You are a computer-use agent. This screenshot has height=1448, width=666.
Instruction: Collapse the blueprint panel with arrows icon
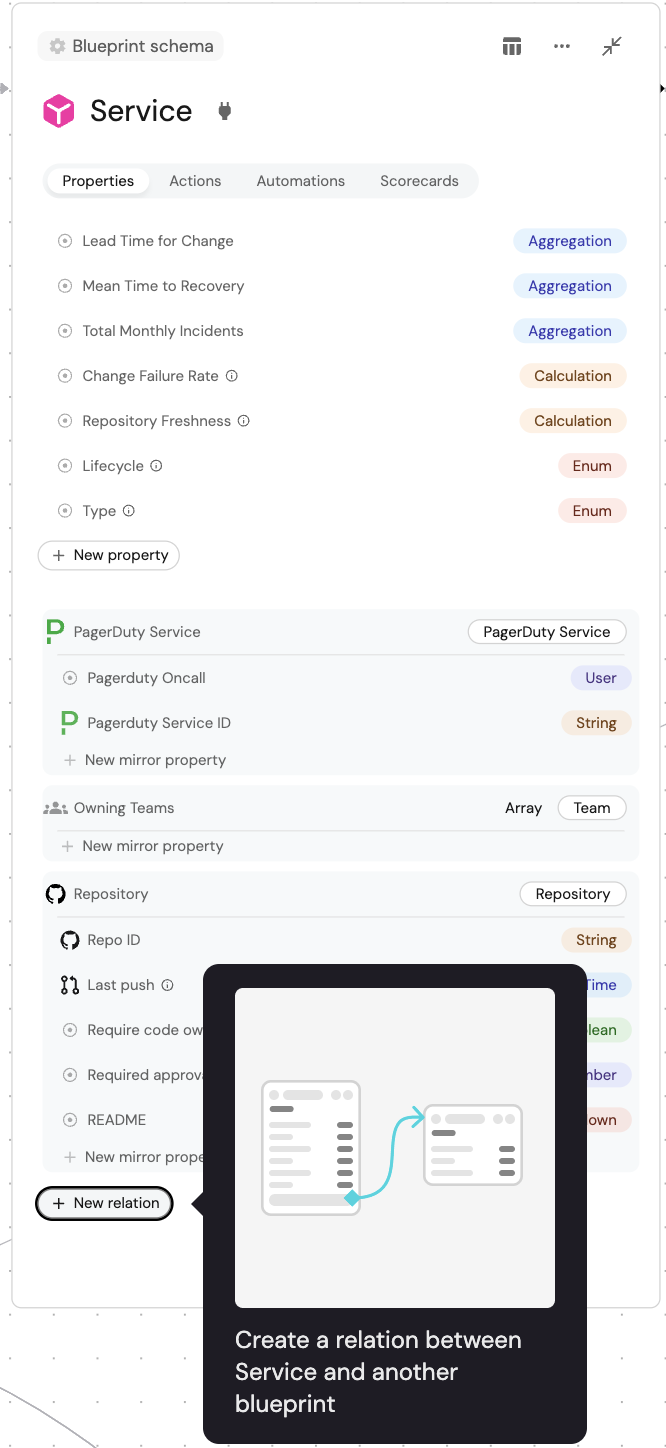612,47
